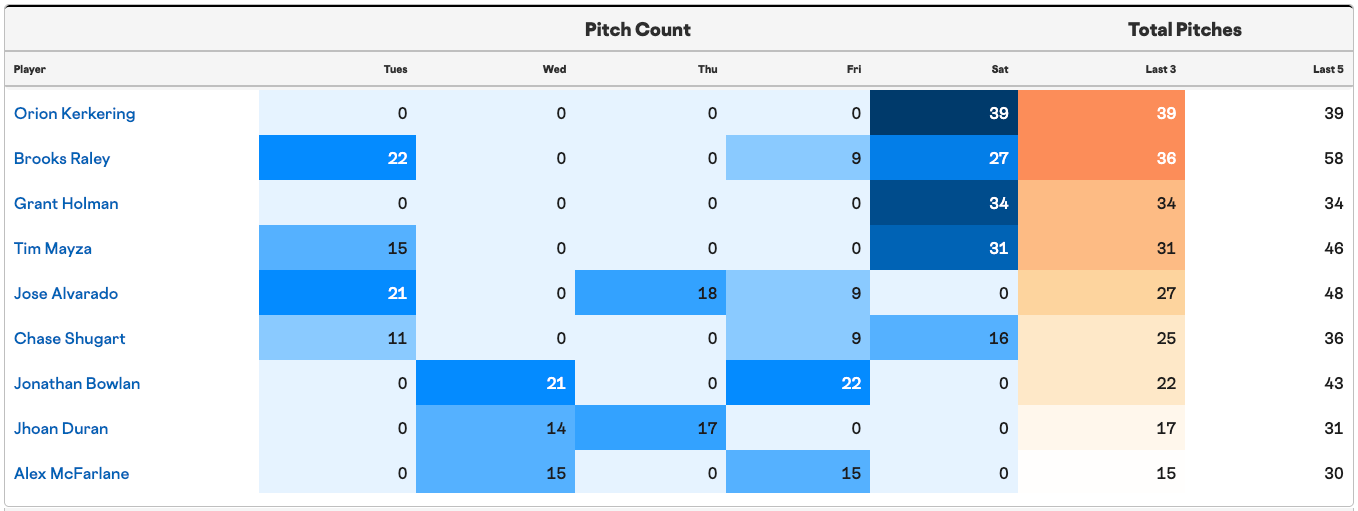The width and height of the screenshot is (1358, 511).
Task: Click Jonathan Bowlan's Friday 22 cell
Action: point(798,383)
